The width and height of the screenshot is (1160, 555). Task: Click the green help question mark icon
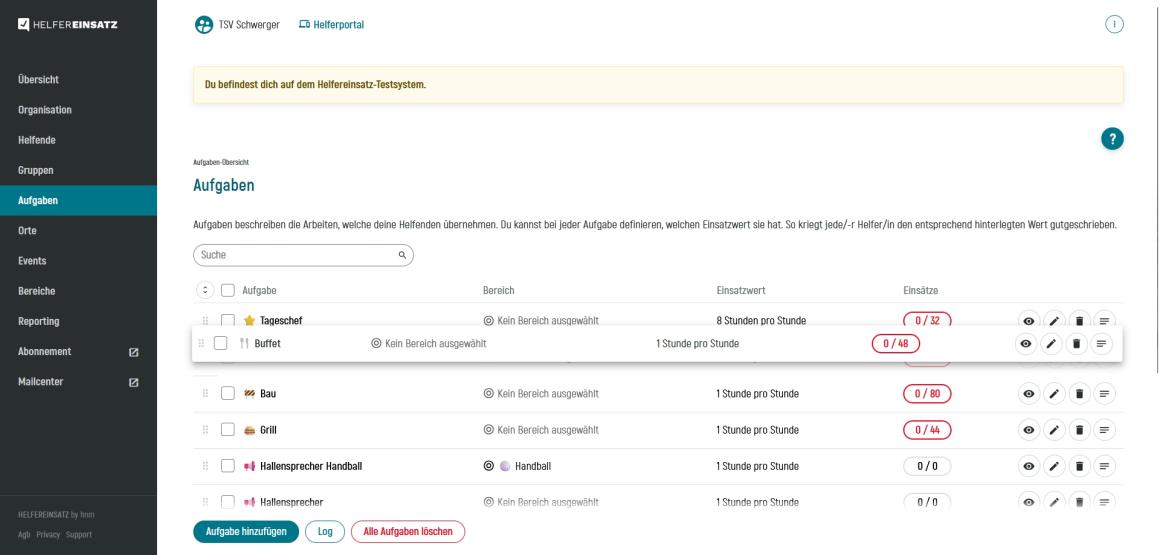(1110, 140)
